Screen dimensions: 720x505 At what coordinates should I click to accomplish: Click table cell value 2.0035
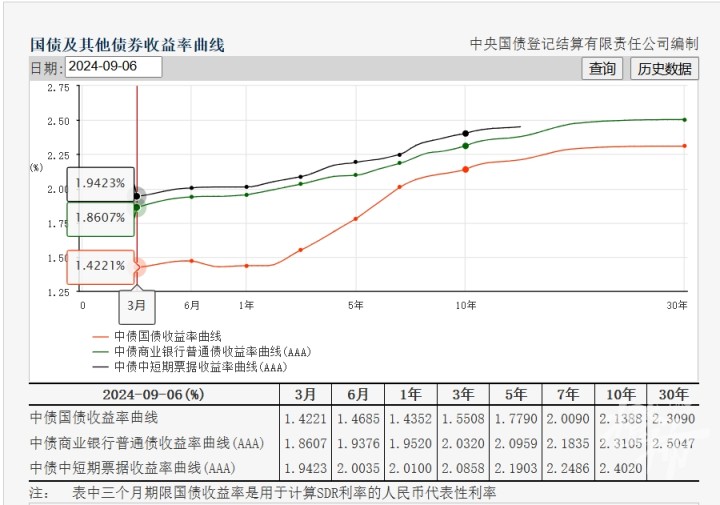[x=358, y=469]
